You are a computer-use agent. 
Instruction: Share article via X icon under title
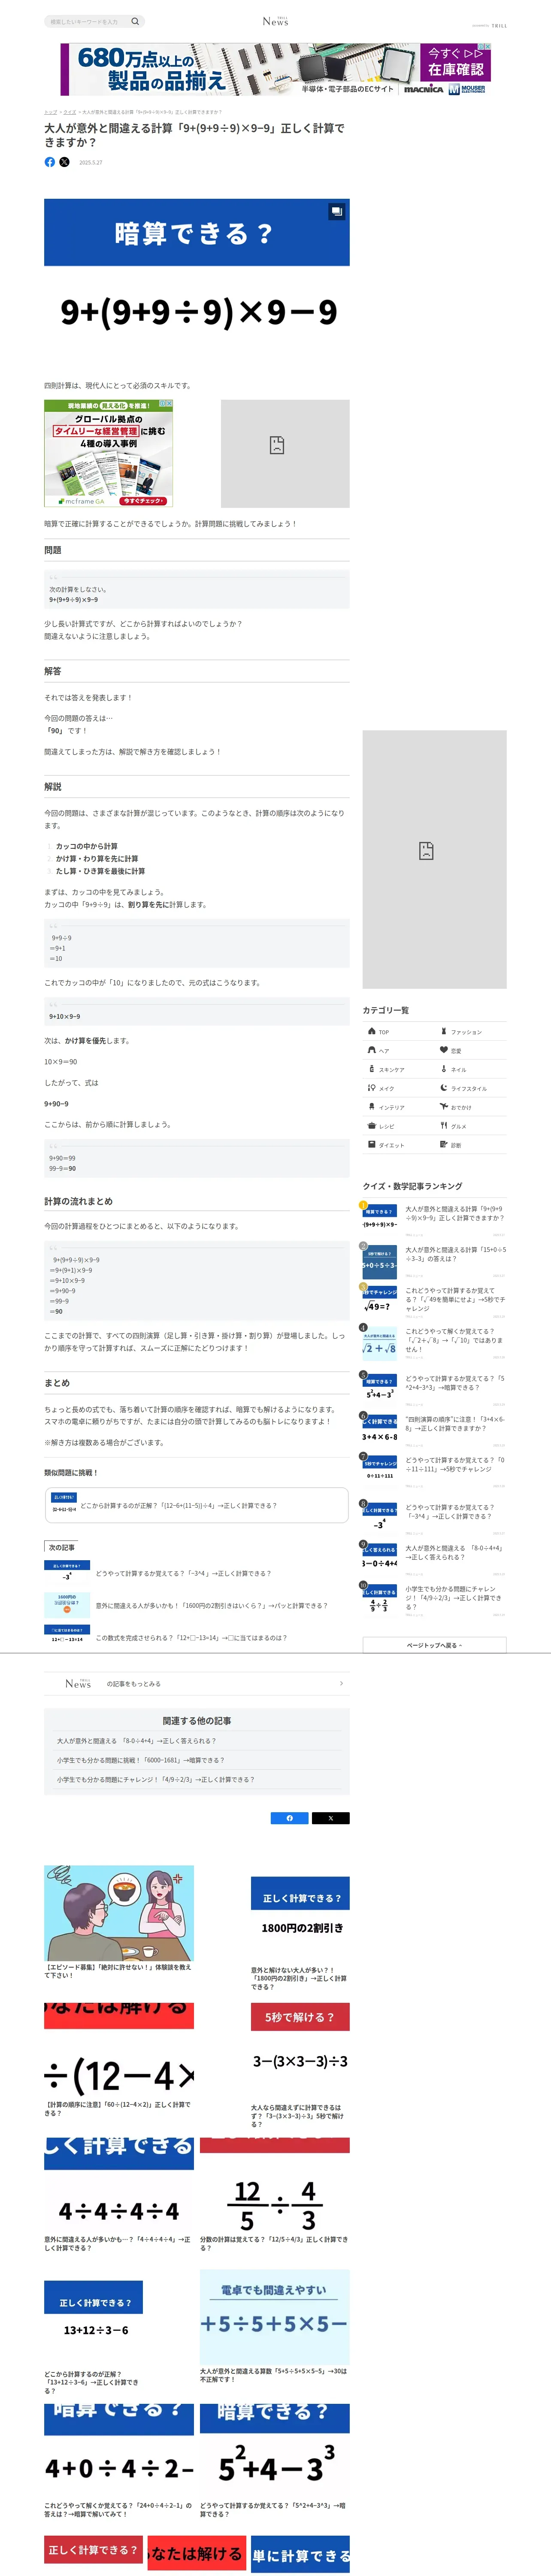click(65, 162)
